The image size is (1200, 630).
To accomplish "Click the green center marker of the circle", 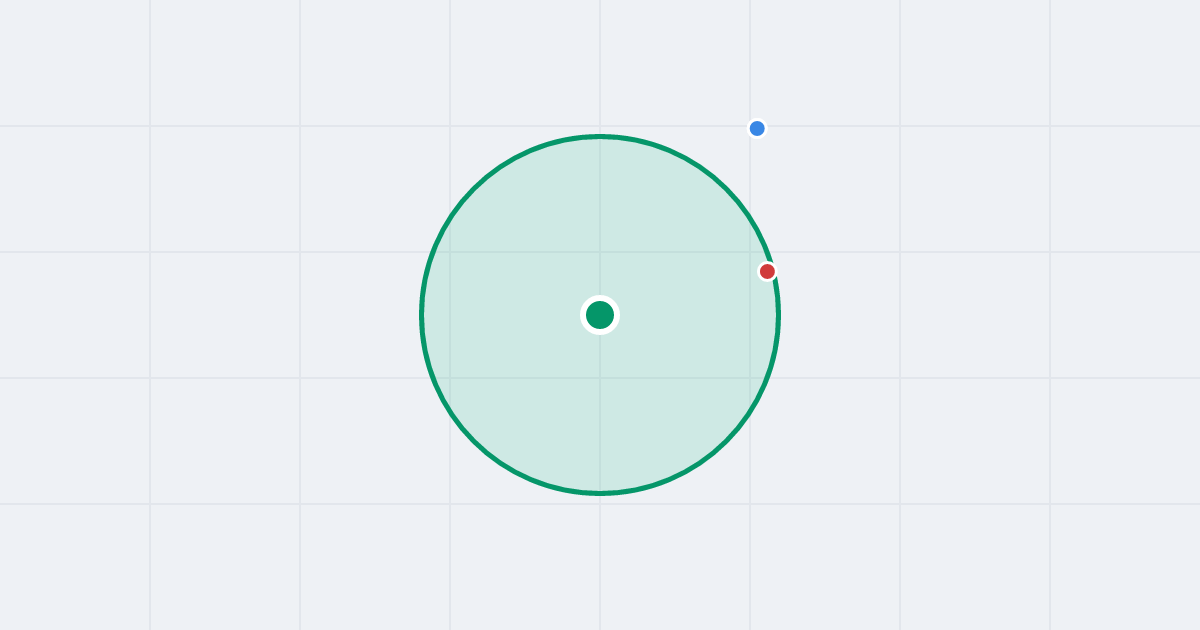I will click(x=600, y=315).
